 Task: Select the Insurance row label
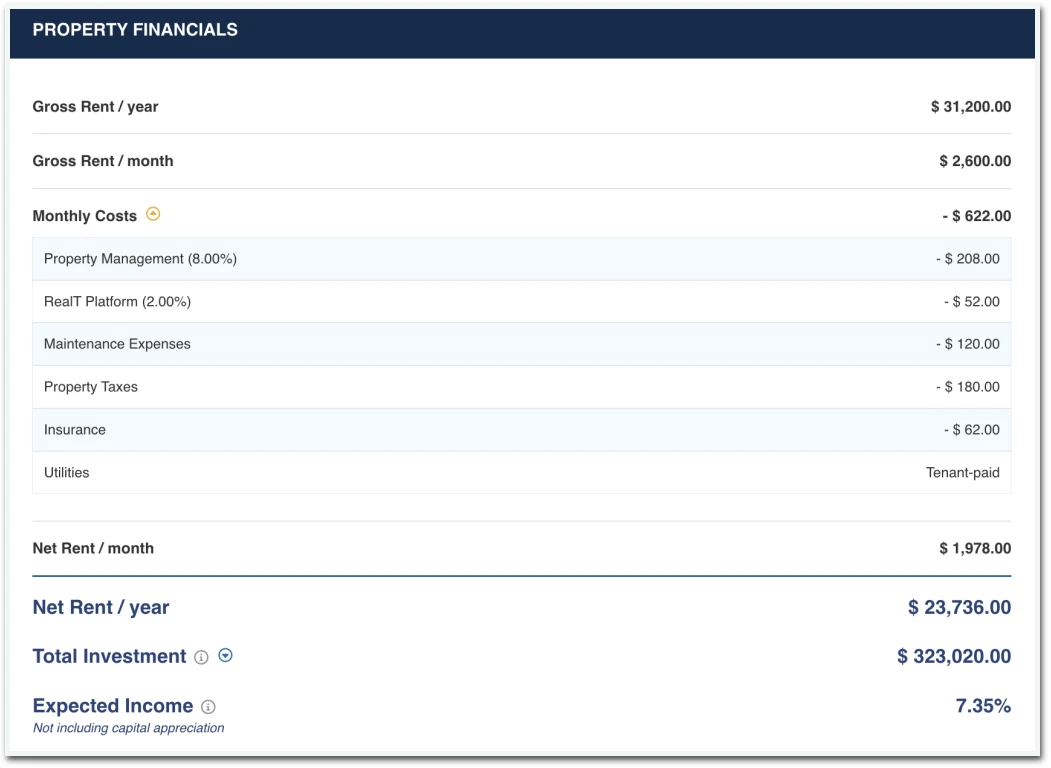pos(74,430)
